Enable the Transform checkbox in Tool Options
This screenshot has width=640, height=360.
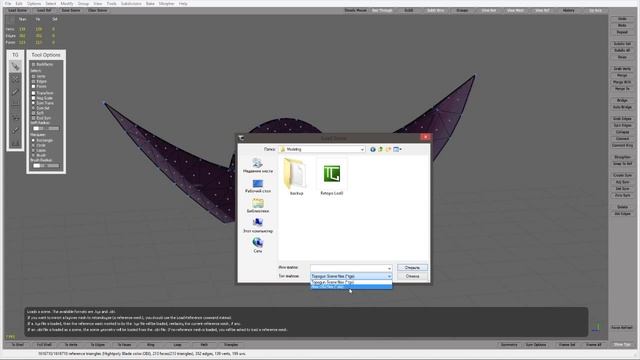33,93
